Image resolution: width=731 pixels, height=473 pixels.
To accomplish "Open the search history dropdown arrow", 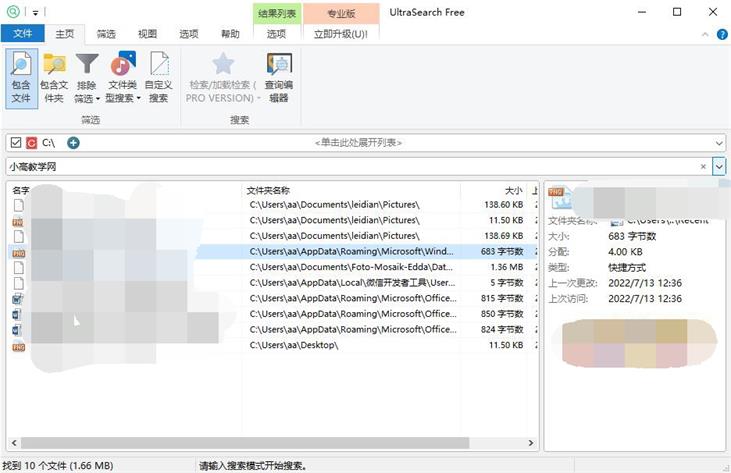I will [x=719, y=167].
